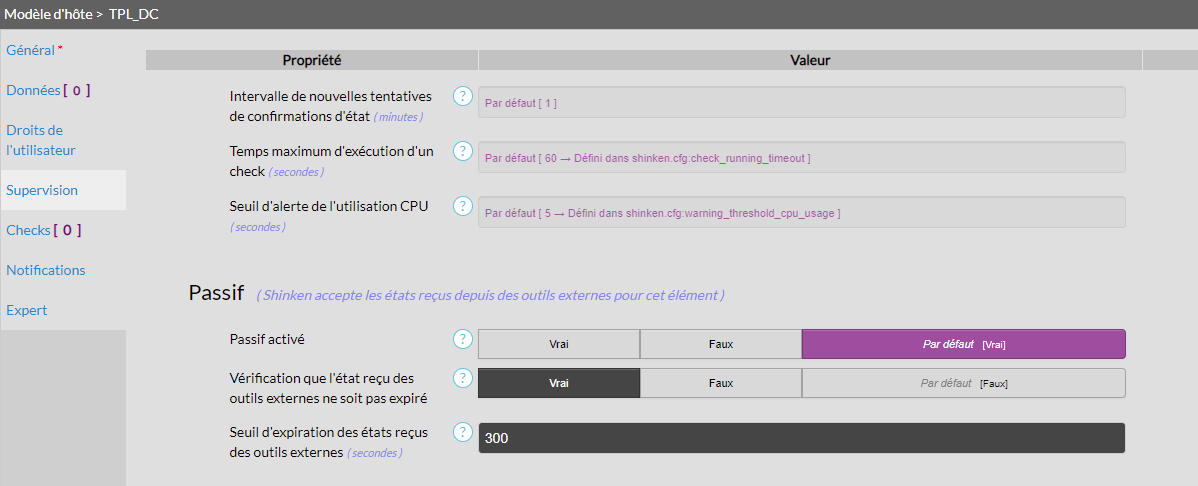Click help icon for Seuil d'alerte CPU

(462, 206)
